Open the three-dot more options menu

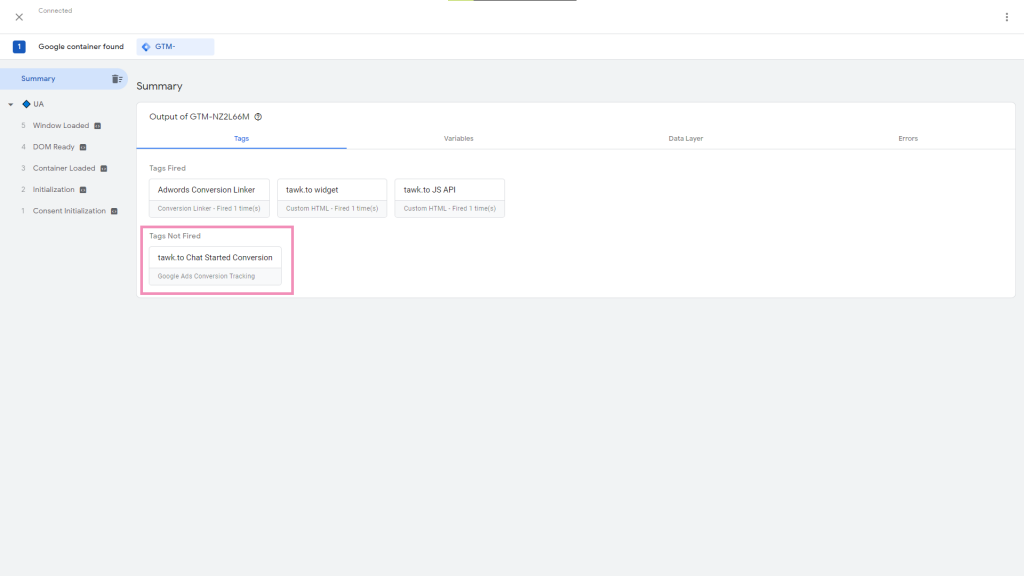[1006, 17]
